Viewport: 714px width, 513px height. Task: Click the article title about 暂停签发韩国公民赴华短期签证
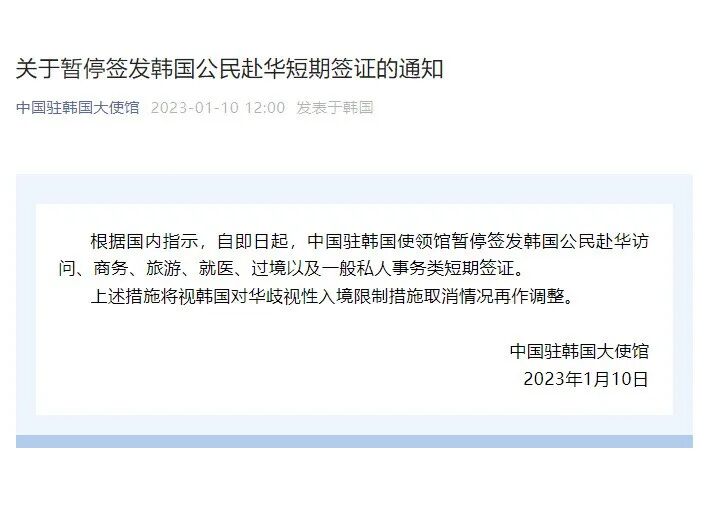(x=230, y=69)
